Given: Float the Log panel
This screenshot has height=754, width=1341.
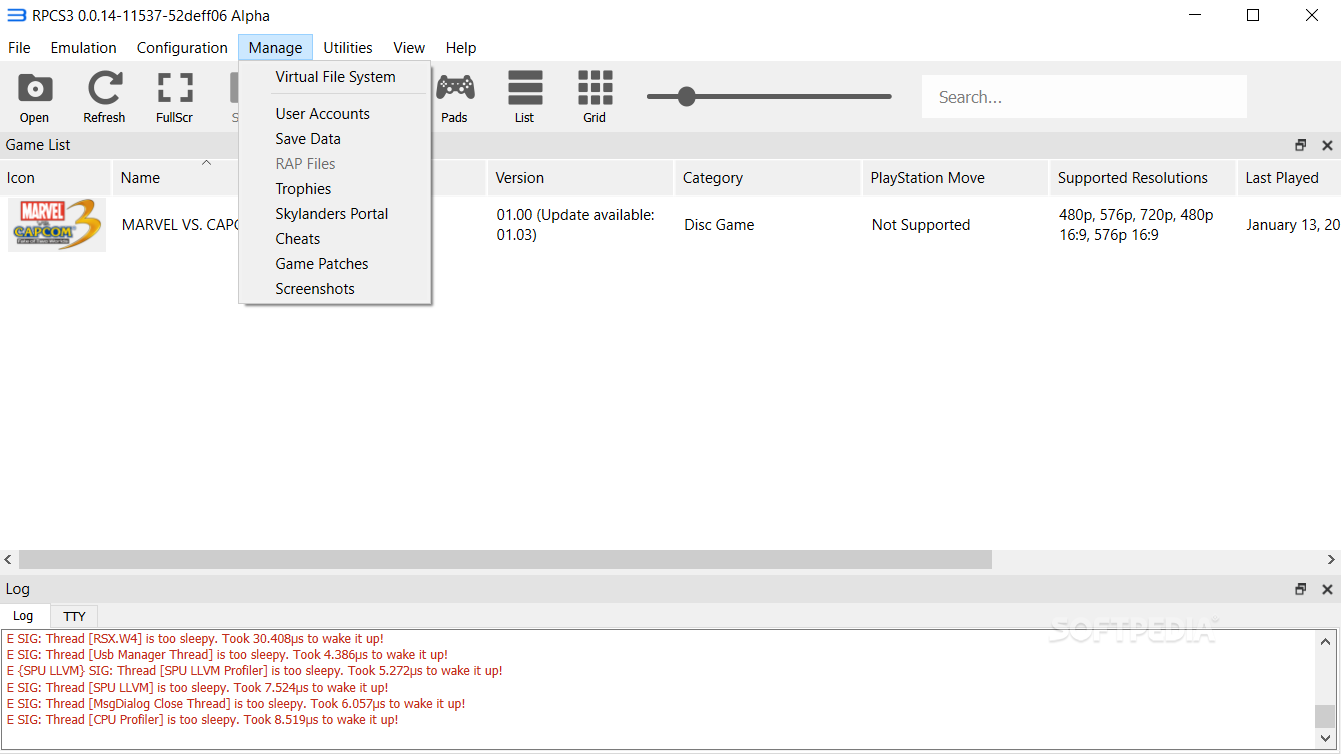Looking at the screenshot, I should [x=1300, y=589].
